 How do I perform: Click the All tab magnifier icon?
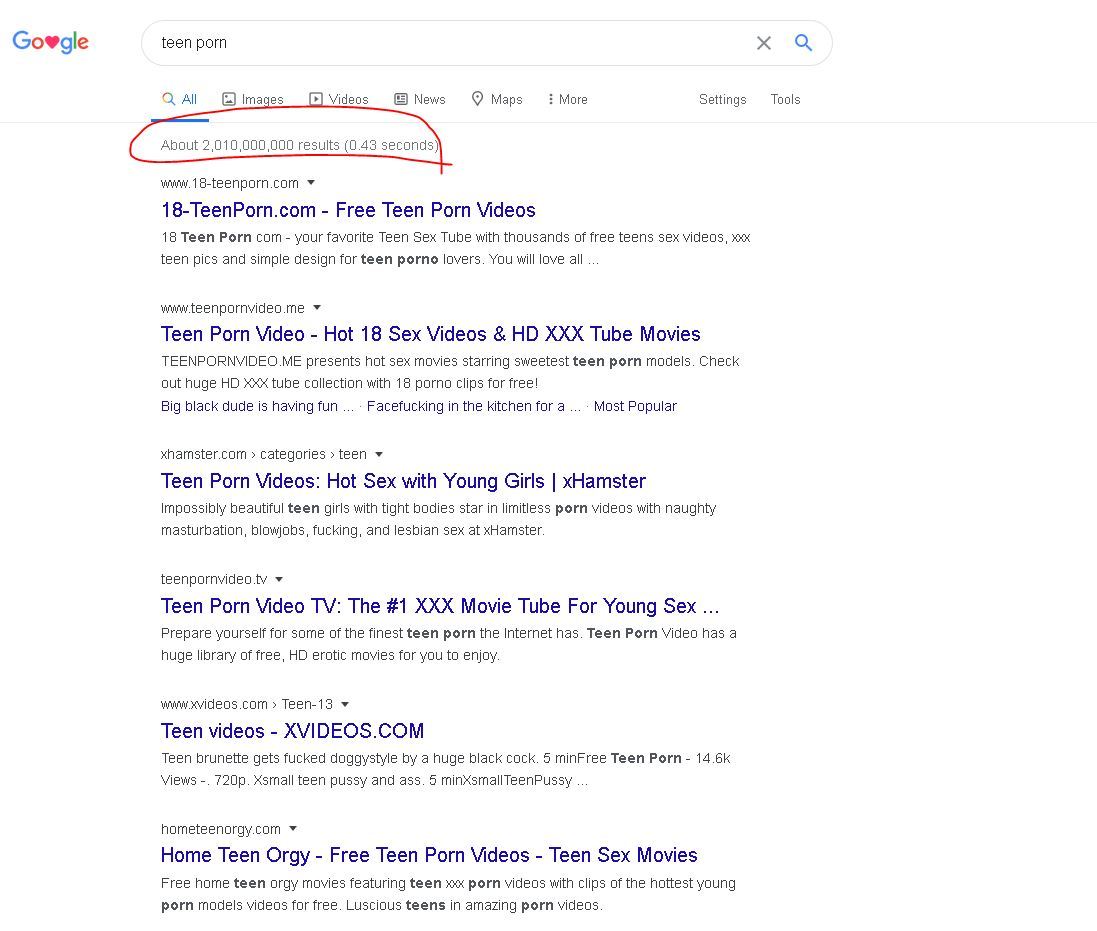click(x=168, y=99)
